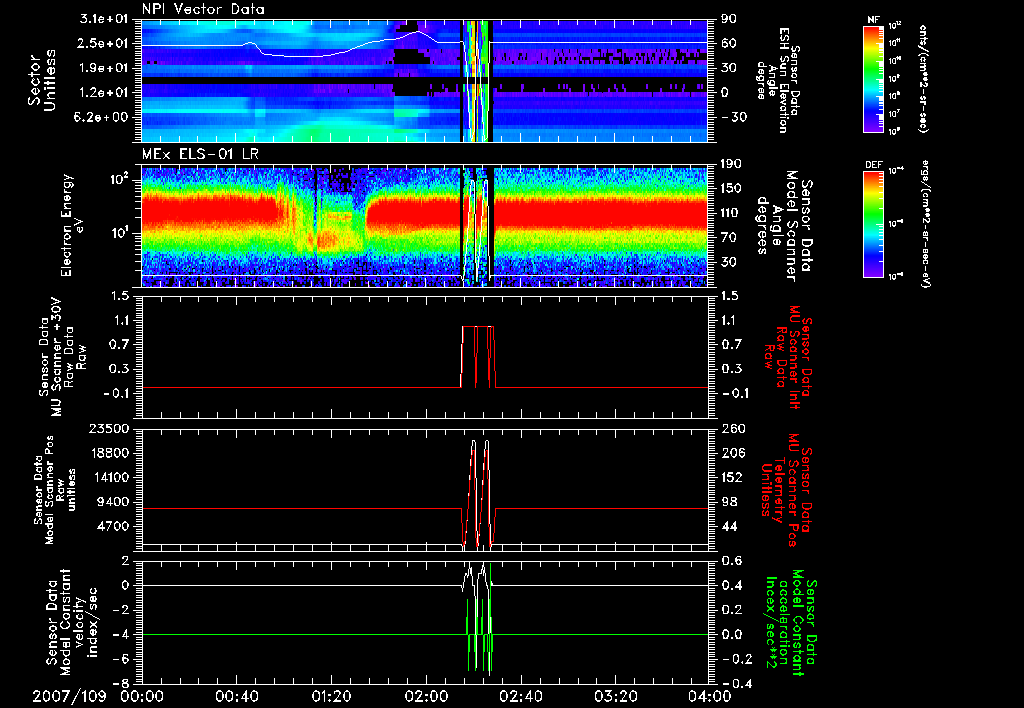This screenshot has height=708, width=1024.
Task: Click the "2007/109" date label
Action: (x=69, y=696)
